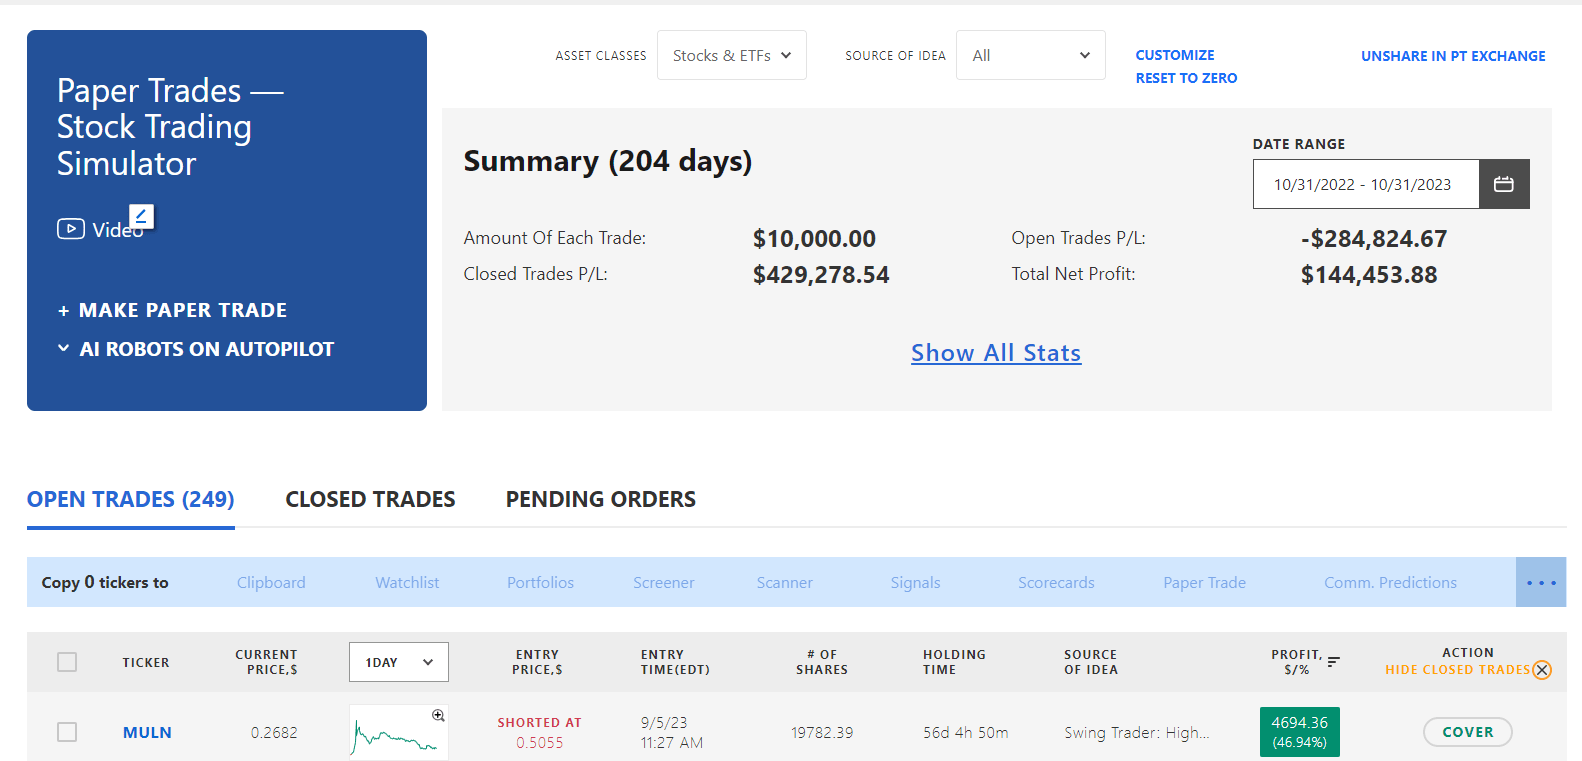
Task: Click the edit pencil icon near Video
Action: click(141, 216)
